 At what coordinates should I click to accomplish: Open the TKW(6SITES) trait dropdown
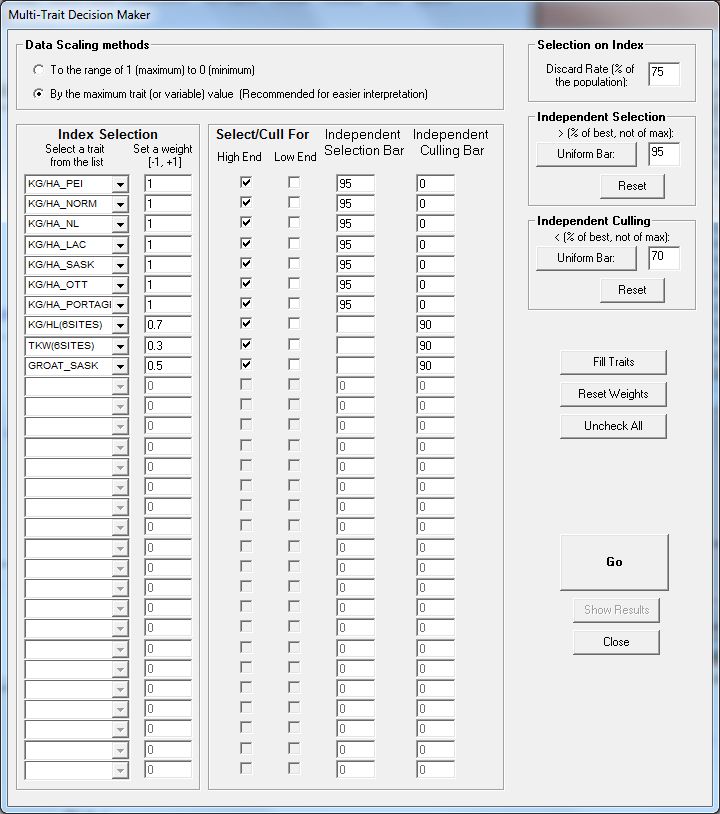tap(120, 346)
